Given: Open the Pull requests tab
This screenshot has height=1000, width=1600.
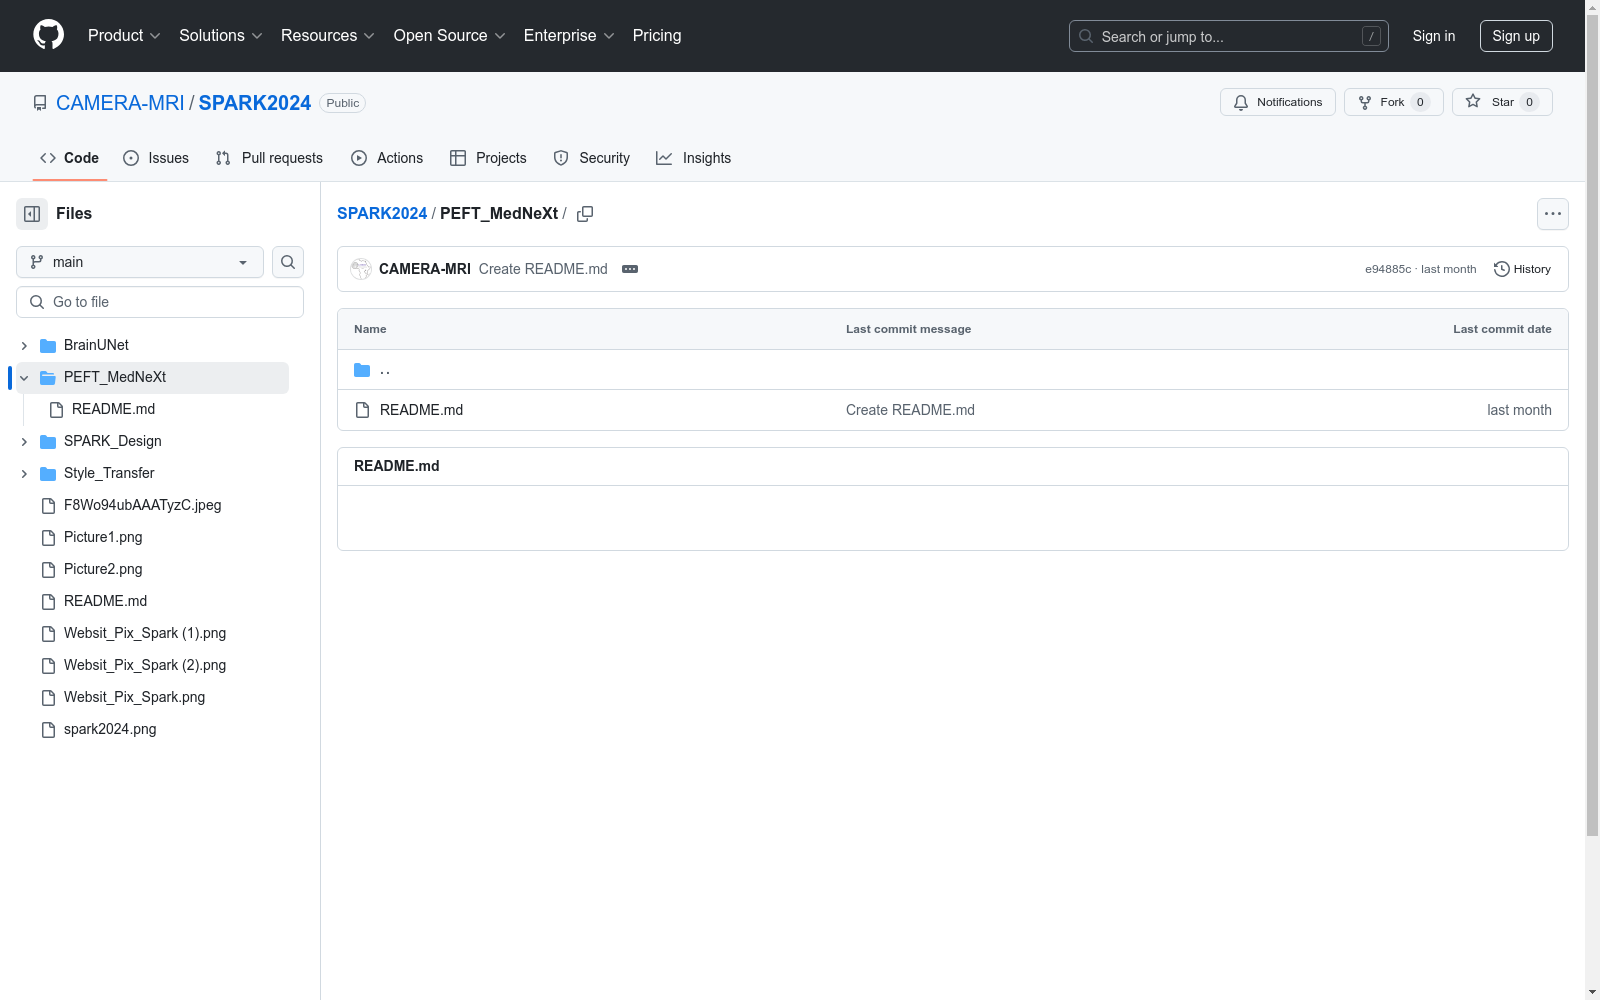Looking at the screenshot, I should [x=269, y=158].
